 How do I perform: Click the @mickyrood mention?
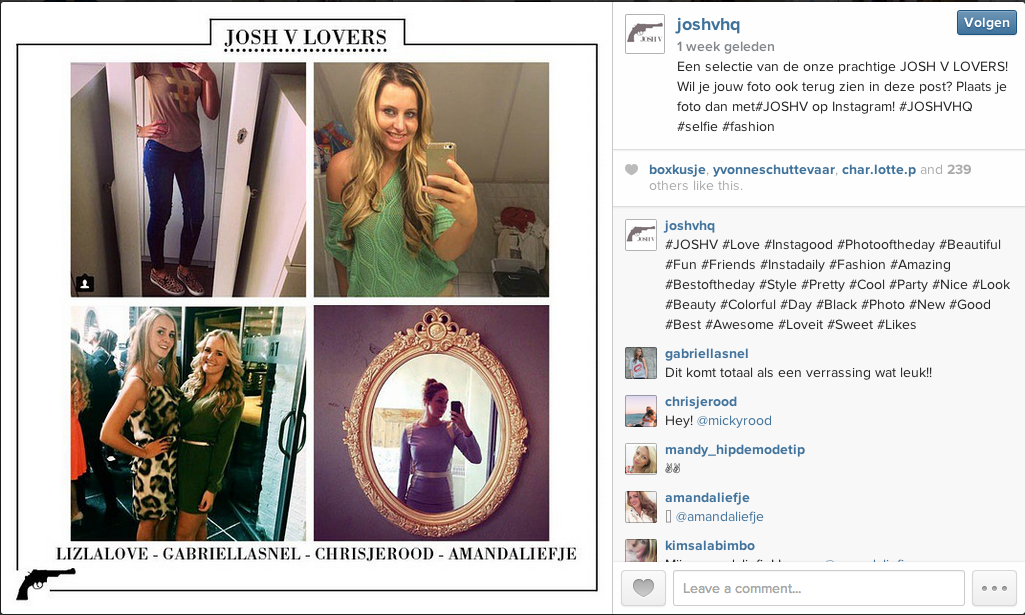[x=734, y=420]
